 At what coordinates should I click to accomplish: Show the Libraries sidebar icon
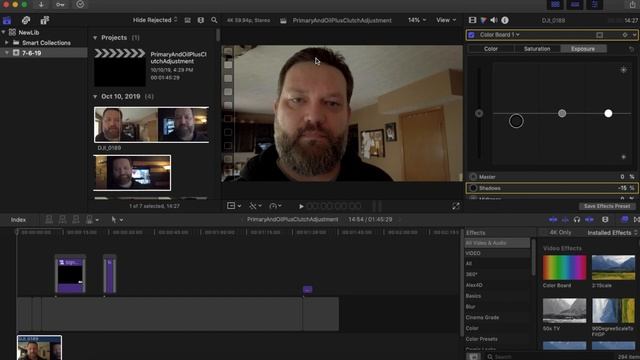pos(7,20)
